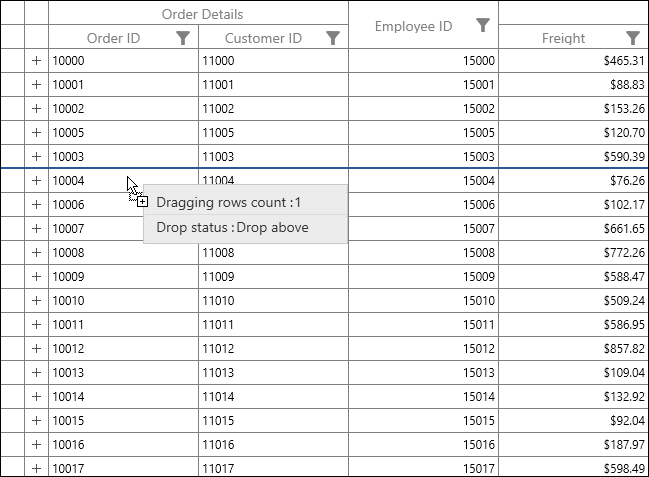This screenshot has width=649, height=477.
Task: Expand the order 10012 record
Action: coord(37,349)
